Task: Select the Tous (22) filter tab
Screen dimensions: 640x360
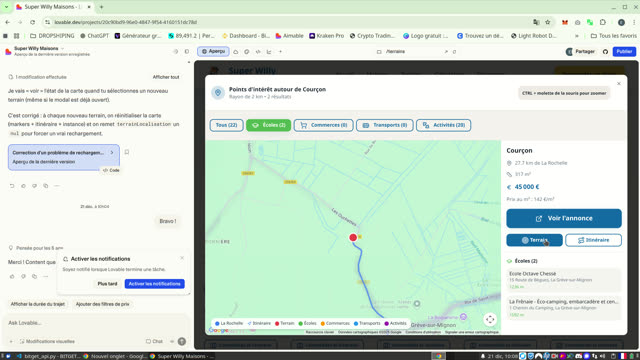Action: pos(227,125)
